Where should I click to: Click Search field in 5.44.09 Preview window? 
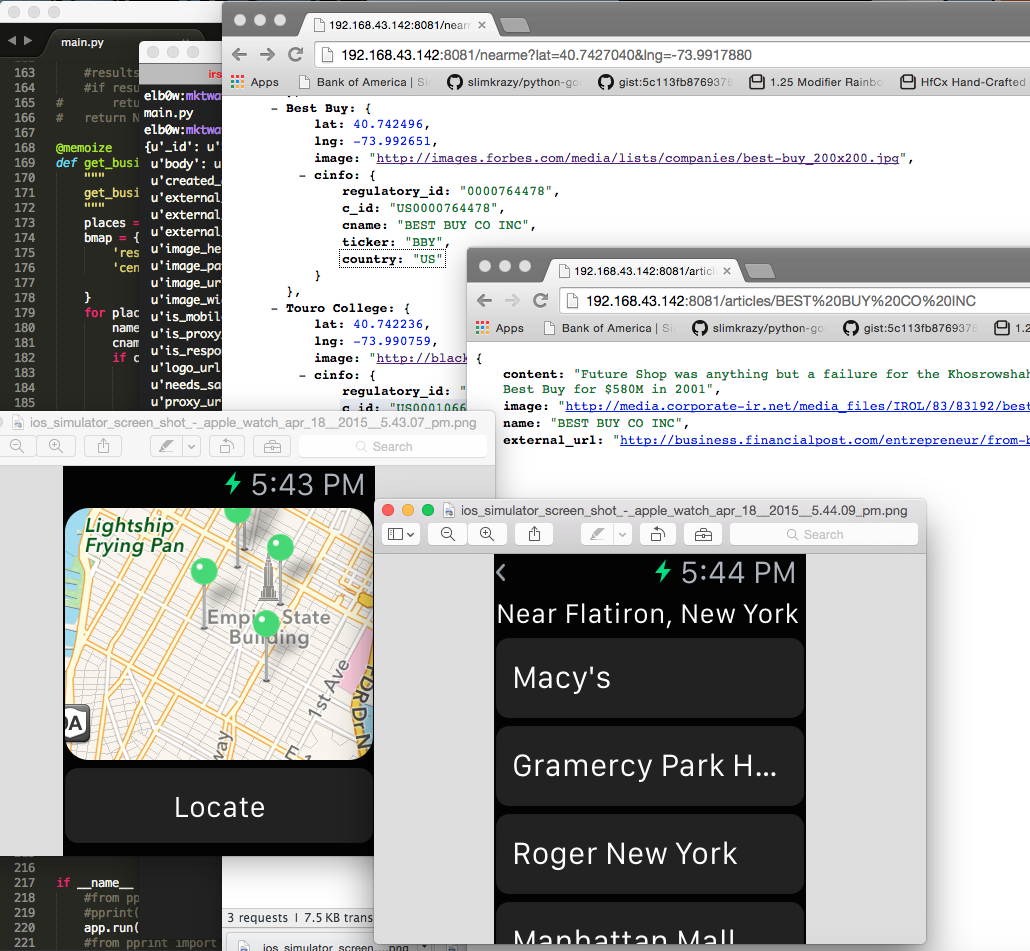(824, 535)
